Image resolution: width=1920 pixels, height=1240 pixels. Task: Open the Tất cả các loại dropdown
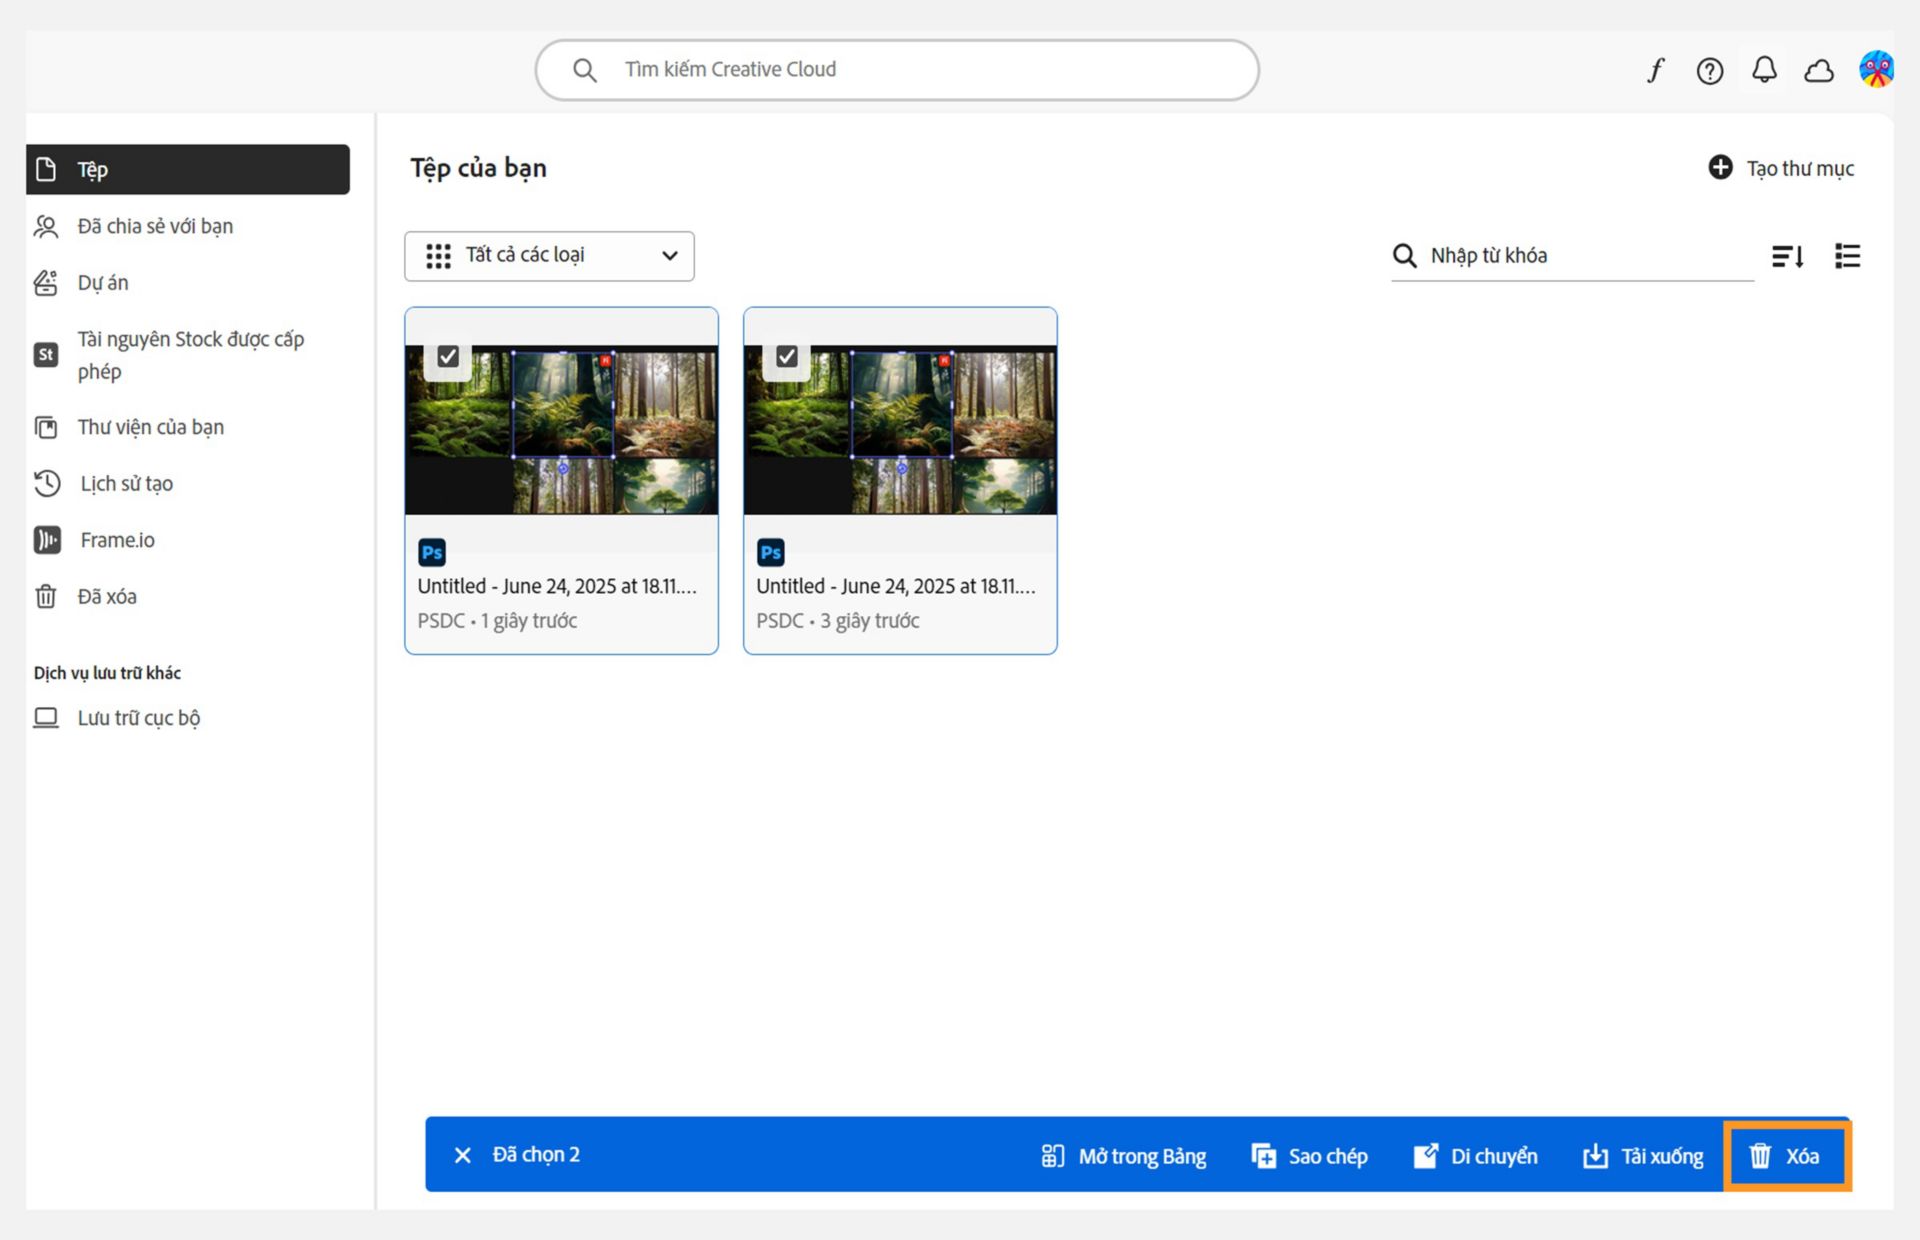click(x=549, y=256)
